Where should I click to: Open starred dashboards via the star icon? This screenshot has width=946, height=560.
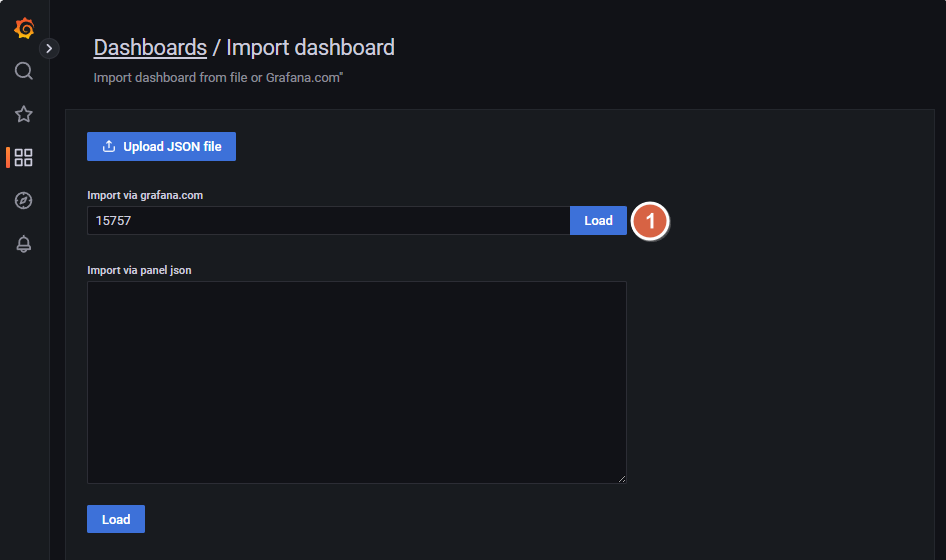point(24,114)
